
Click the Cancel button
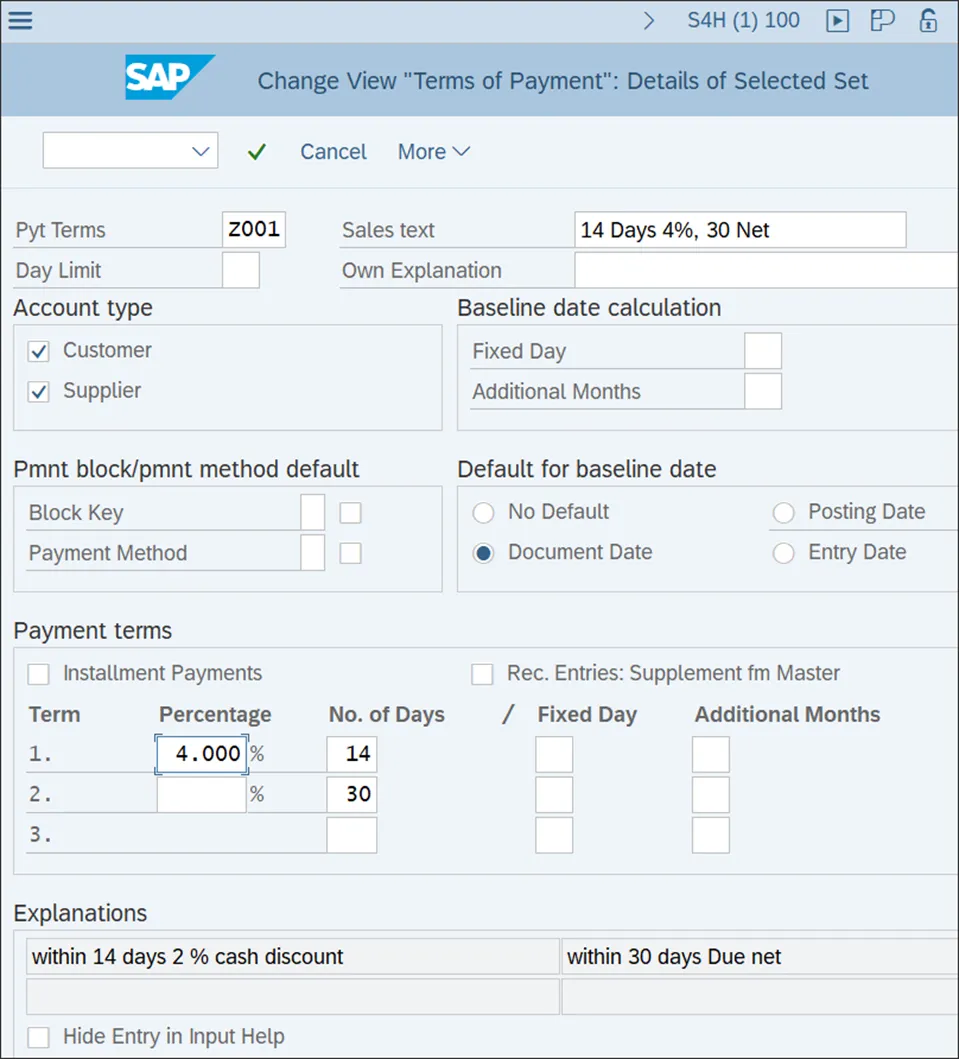tap(333, 152)
